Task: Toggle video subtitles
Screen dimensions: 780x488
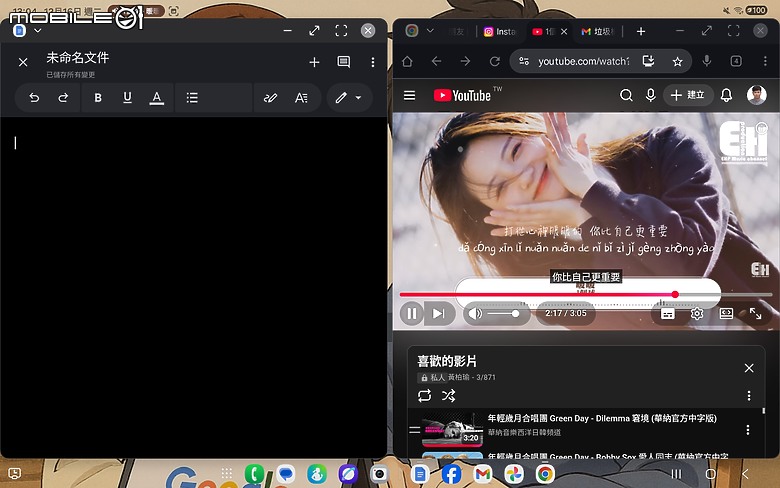Action: pyautogui.click(x=668, y=313)
